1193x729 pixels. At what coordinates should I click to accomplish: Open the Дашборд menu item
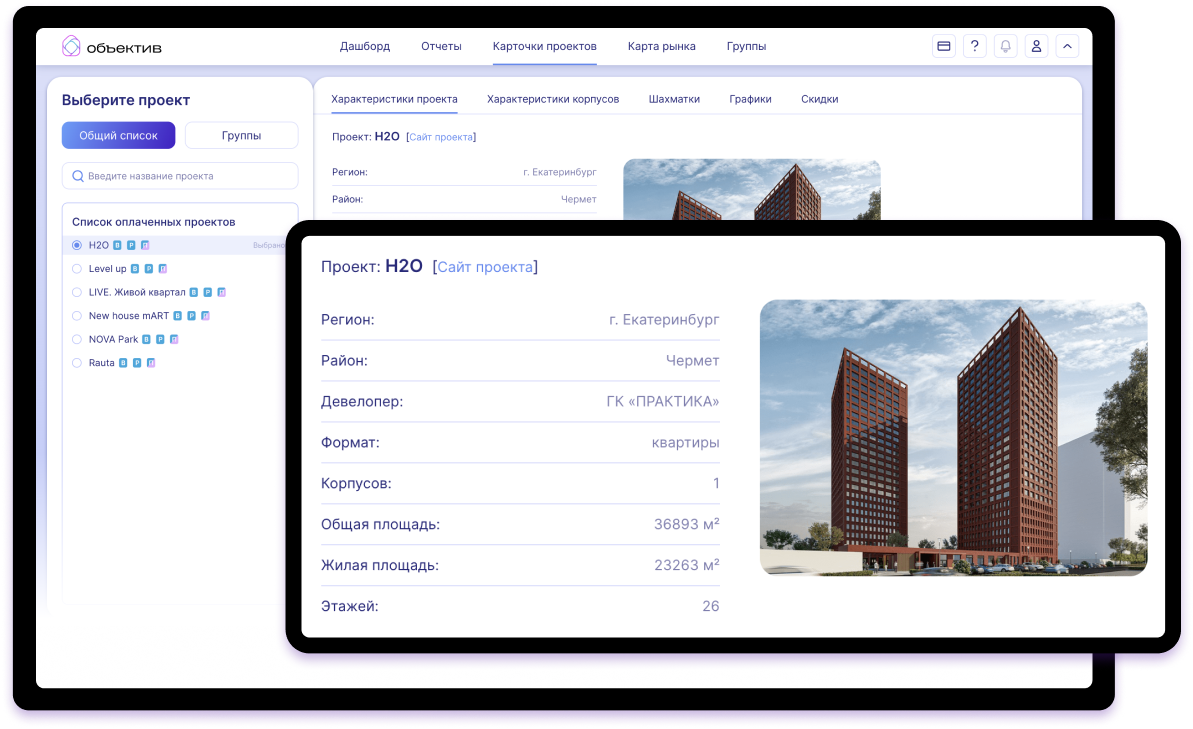tap(365, 46)
